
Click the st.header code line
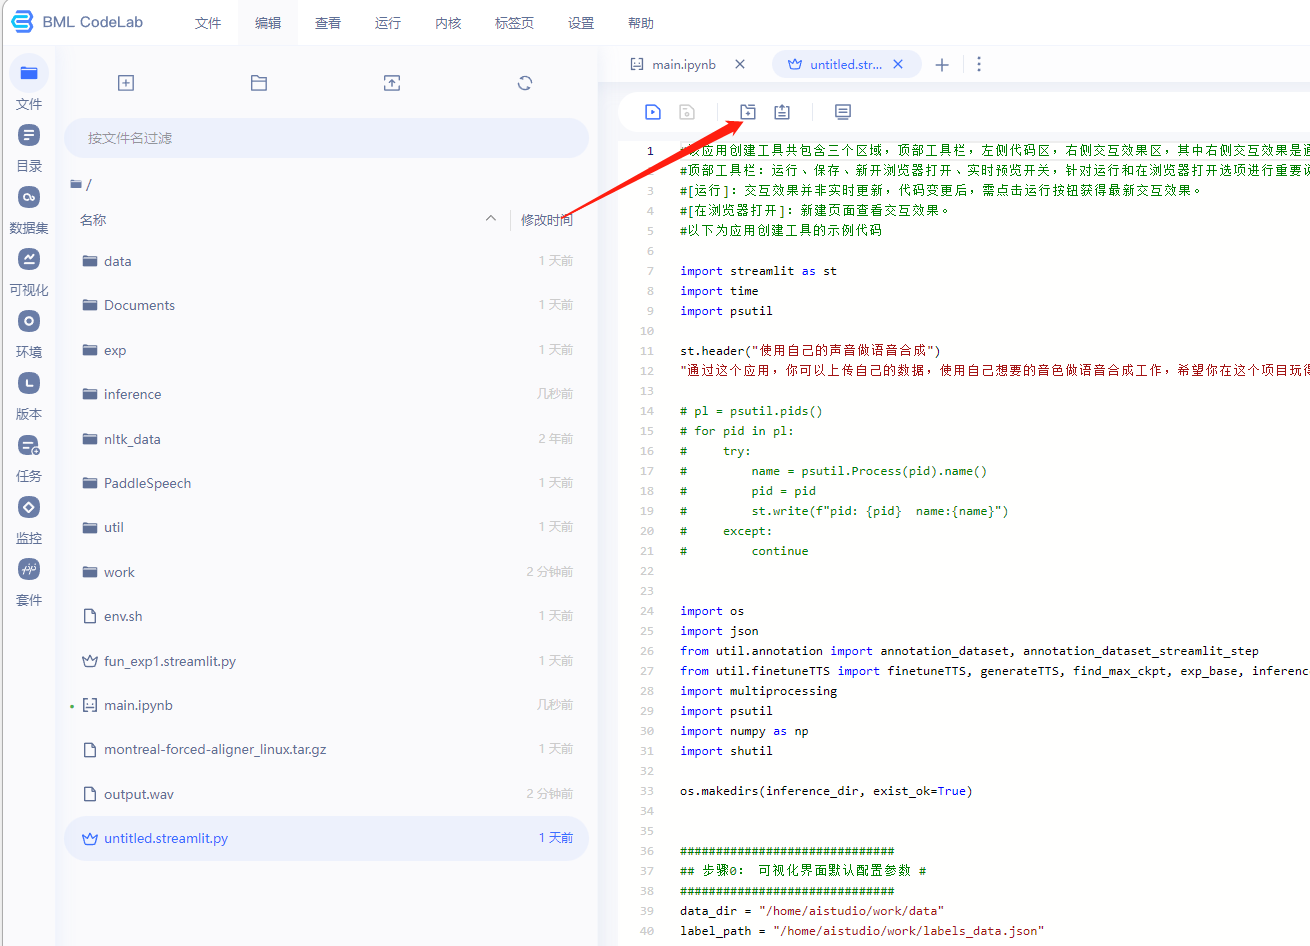(x=810, y=351)
